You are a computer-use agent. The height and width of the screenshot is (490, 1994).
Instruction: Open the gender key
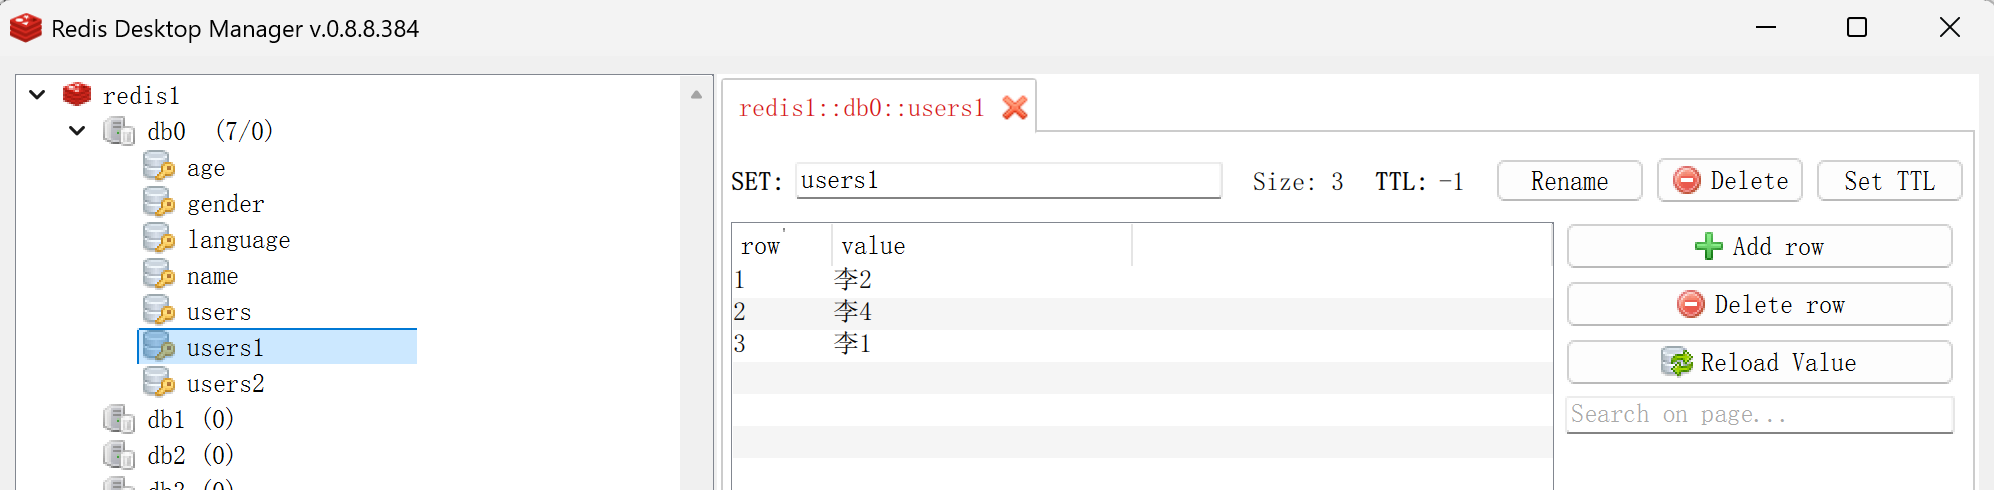pos(226,204)
